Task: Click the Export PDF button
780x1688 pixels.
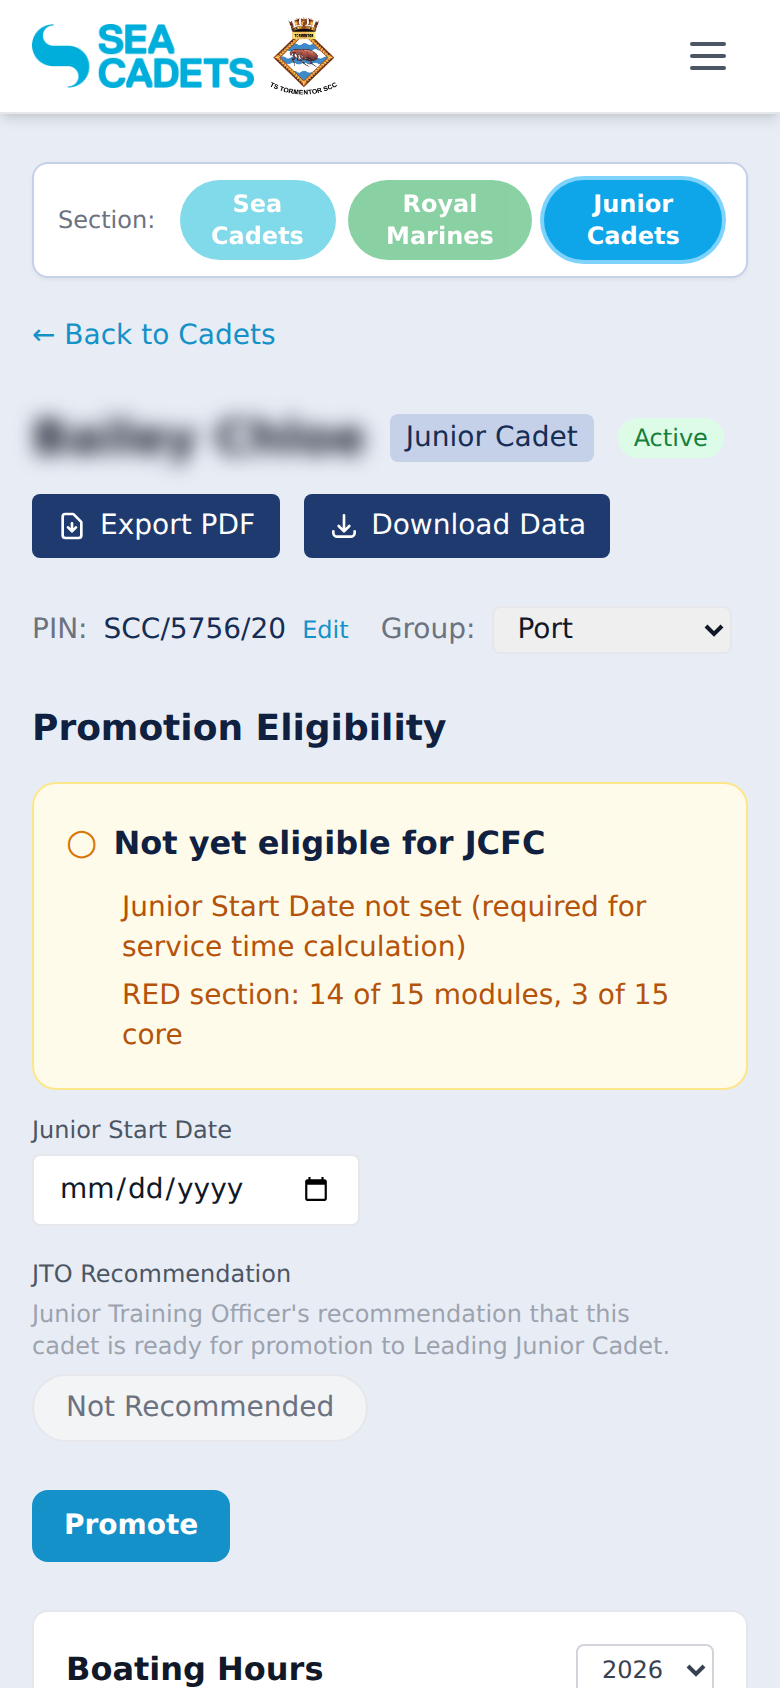Action: click(x=155, y=525)
